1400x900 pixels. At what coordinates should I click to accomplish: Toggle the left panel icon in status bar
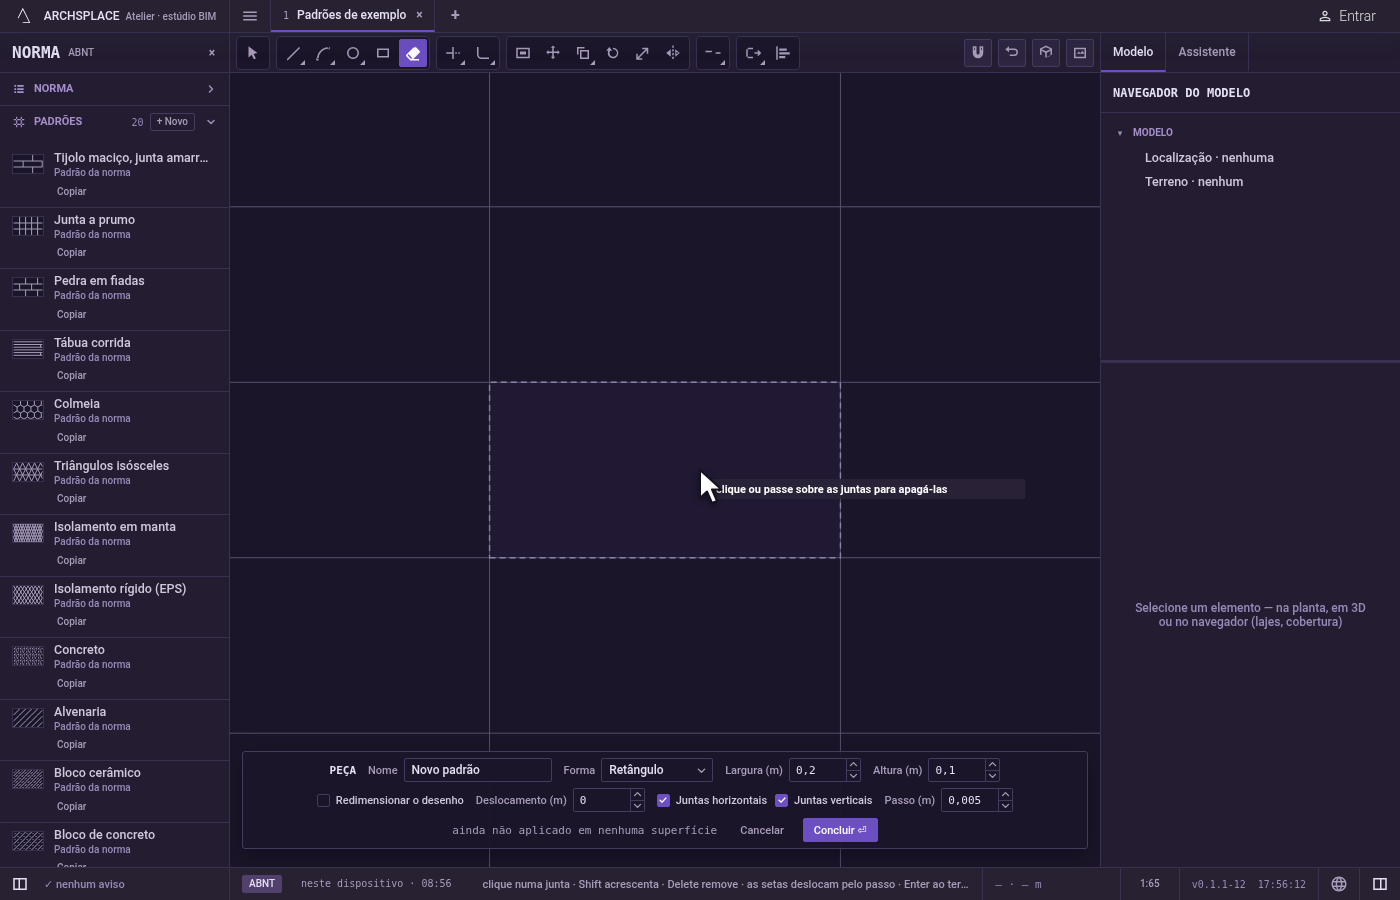coord(19,884)
